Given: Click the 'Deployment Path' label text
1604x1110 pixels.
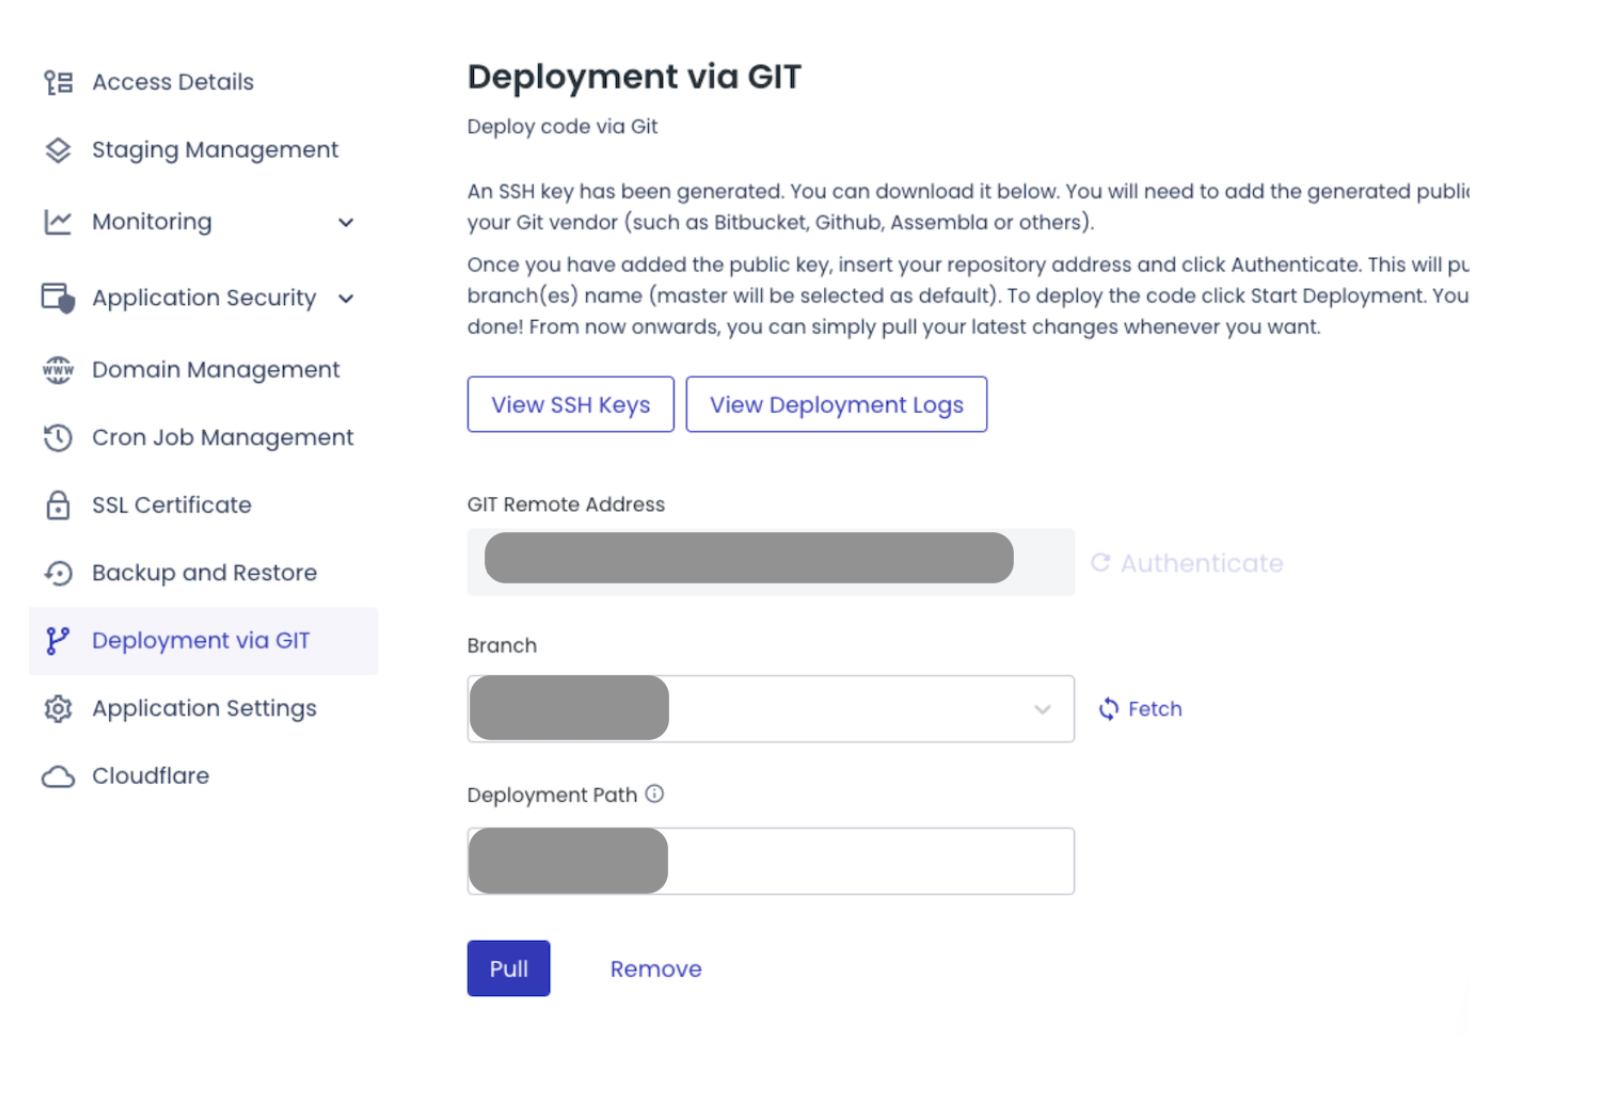Looking at the screenshot, I should click(x=552, y=795).
